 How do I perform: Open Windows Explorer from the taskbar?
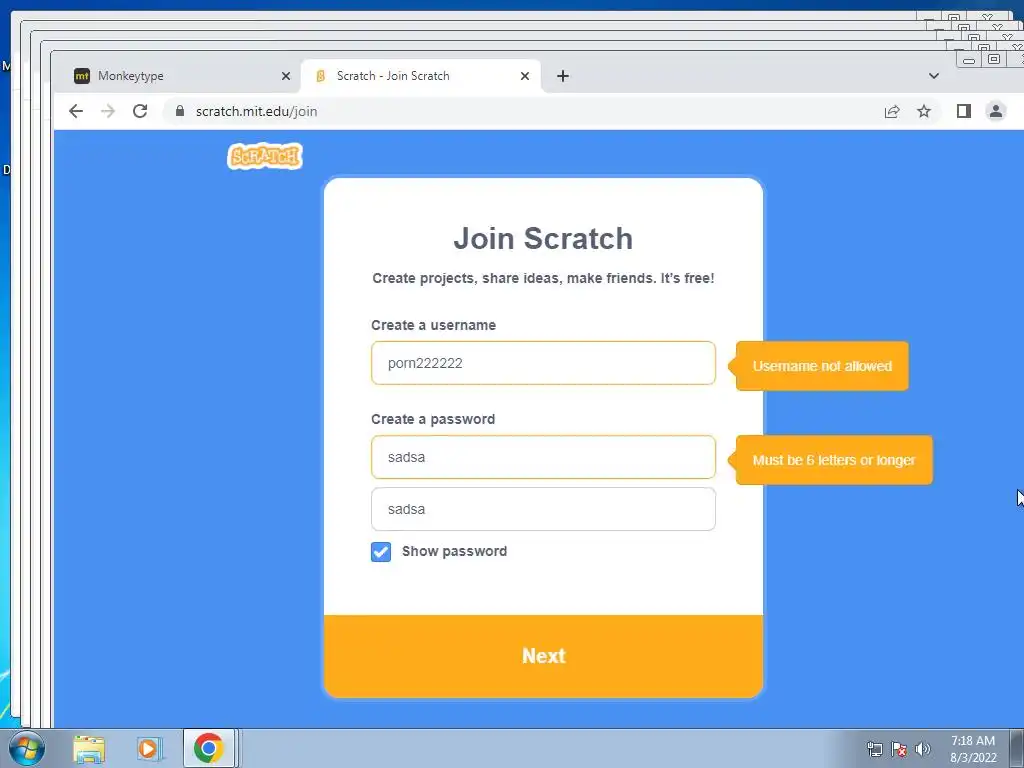(89, 749)
